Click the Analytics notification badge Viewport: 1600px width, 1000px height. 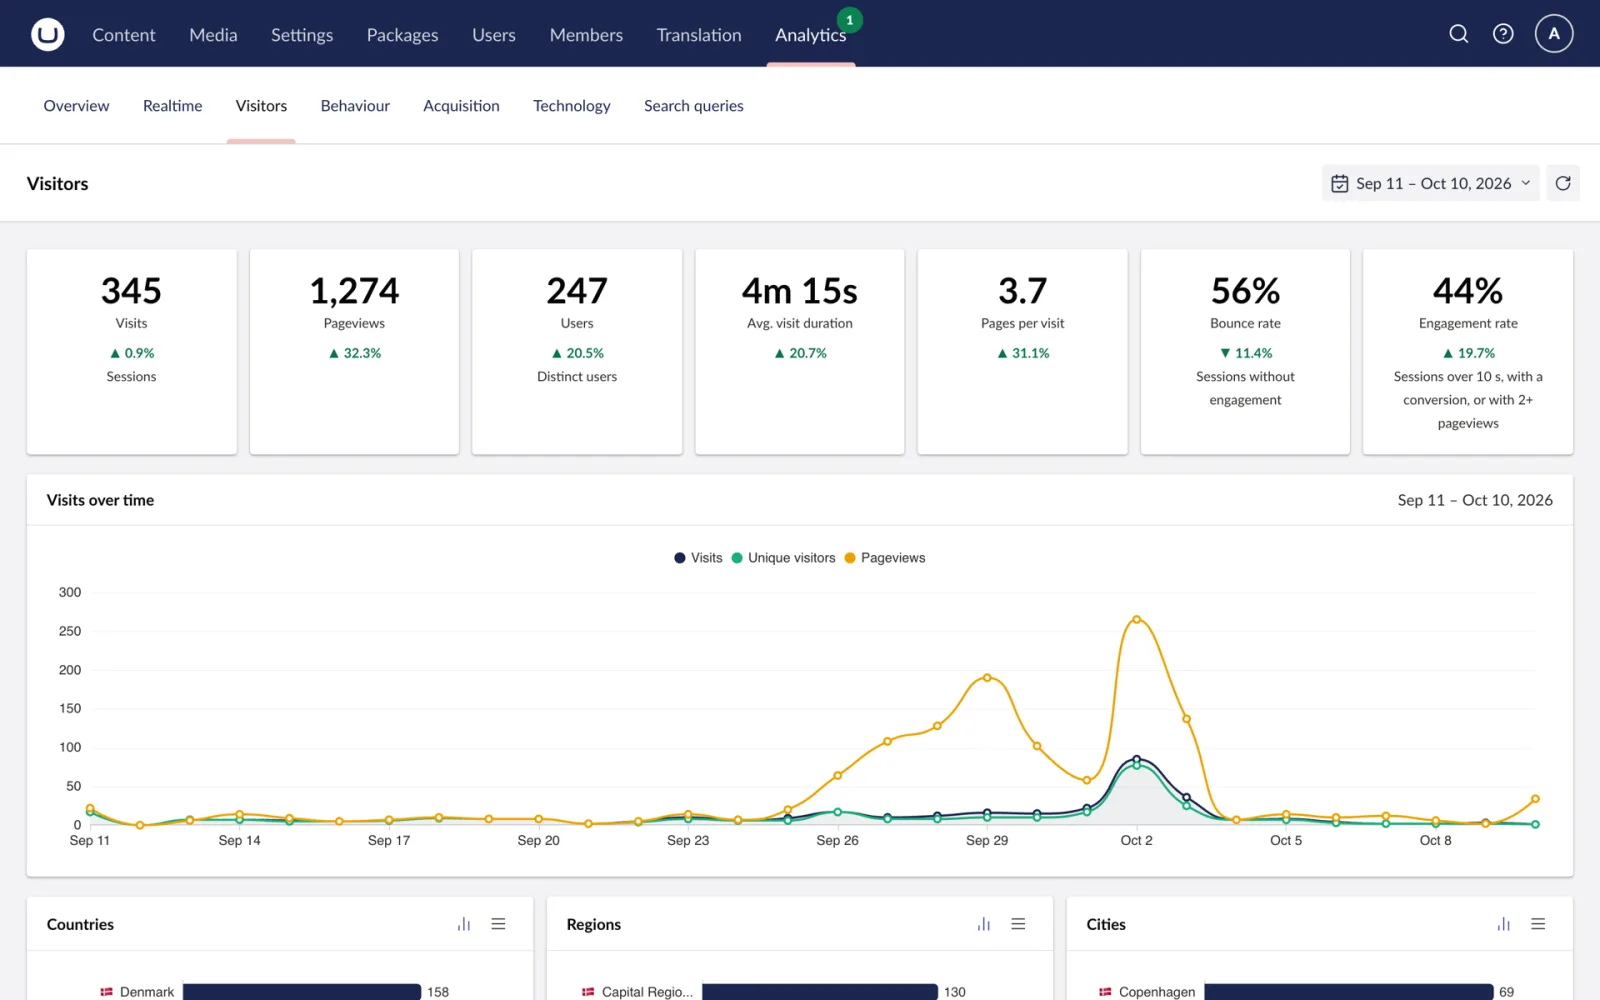pos(850,20)
